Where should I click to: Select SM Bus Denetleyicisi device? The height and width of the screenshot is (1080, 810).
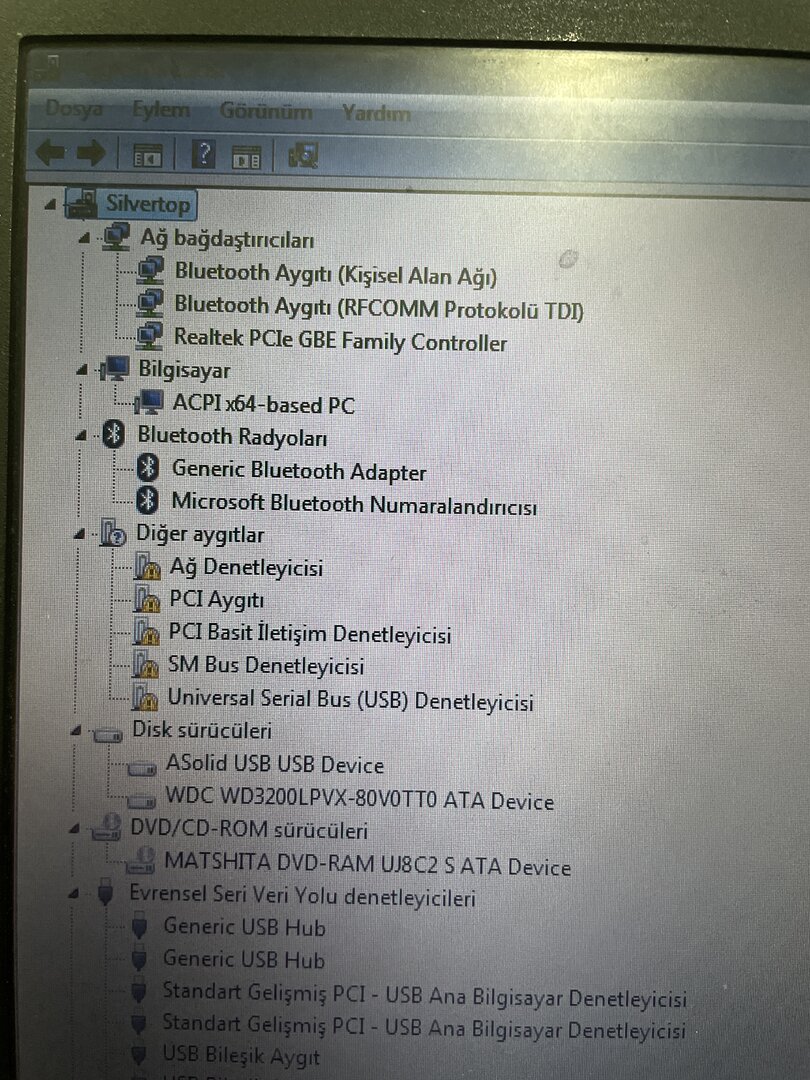tap(266, 665)
